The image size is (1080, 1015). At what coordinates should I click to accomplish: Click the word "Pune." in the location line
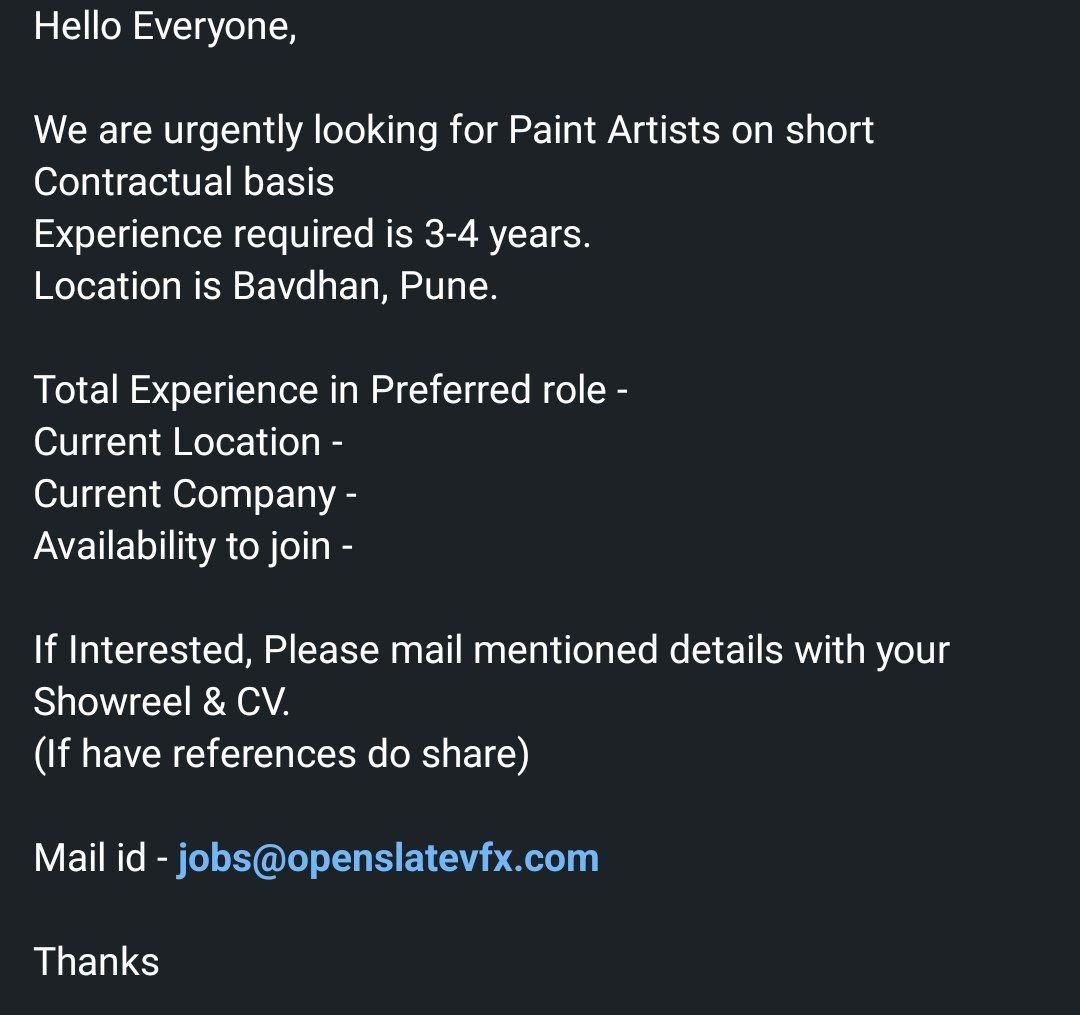point(448,286)
